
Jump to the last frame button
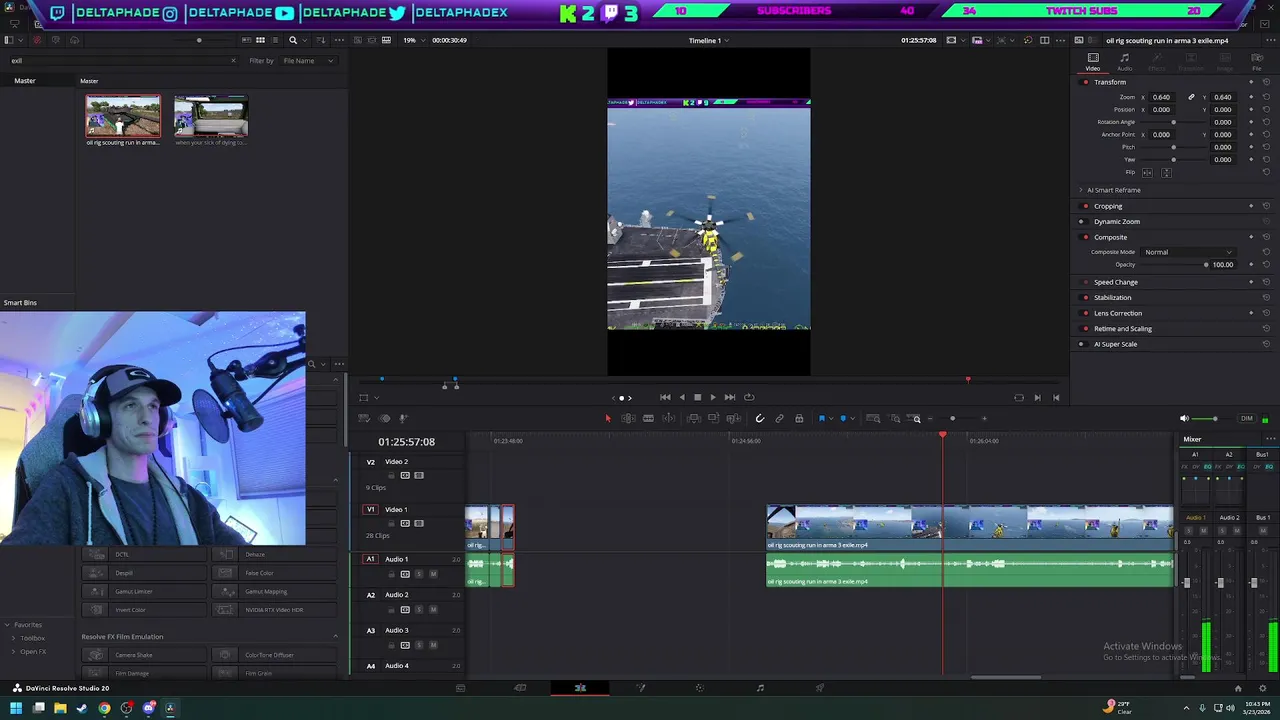click(730, 397)
